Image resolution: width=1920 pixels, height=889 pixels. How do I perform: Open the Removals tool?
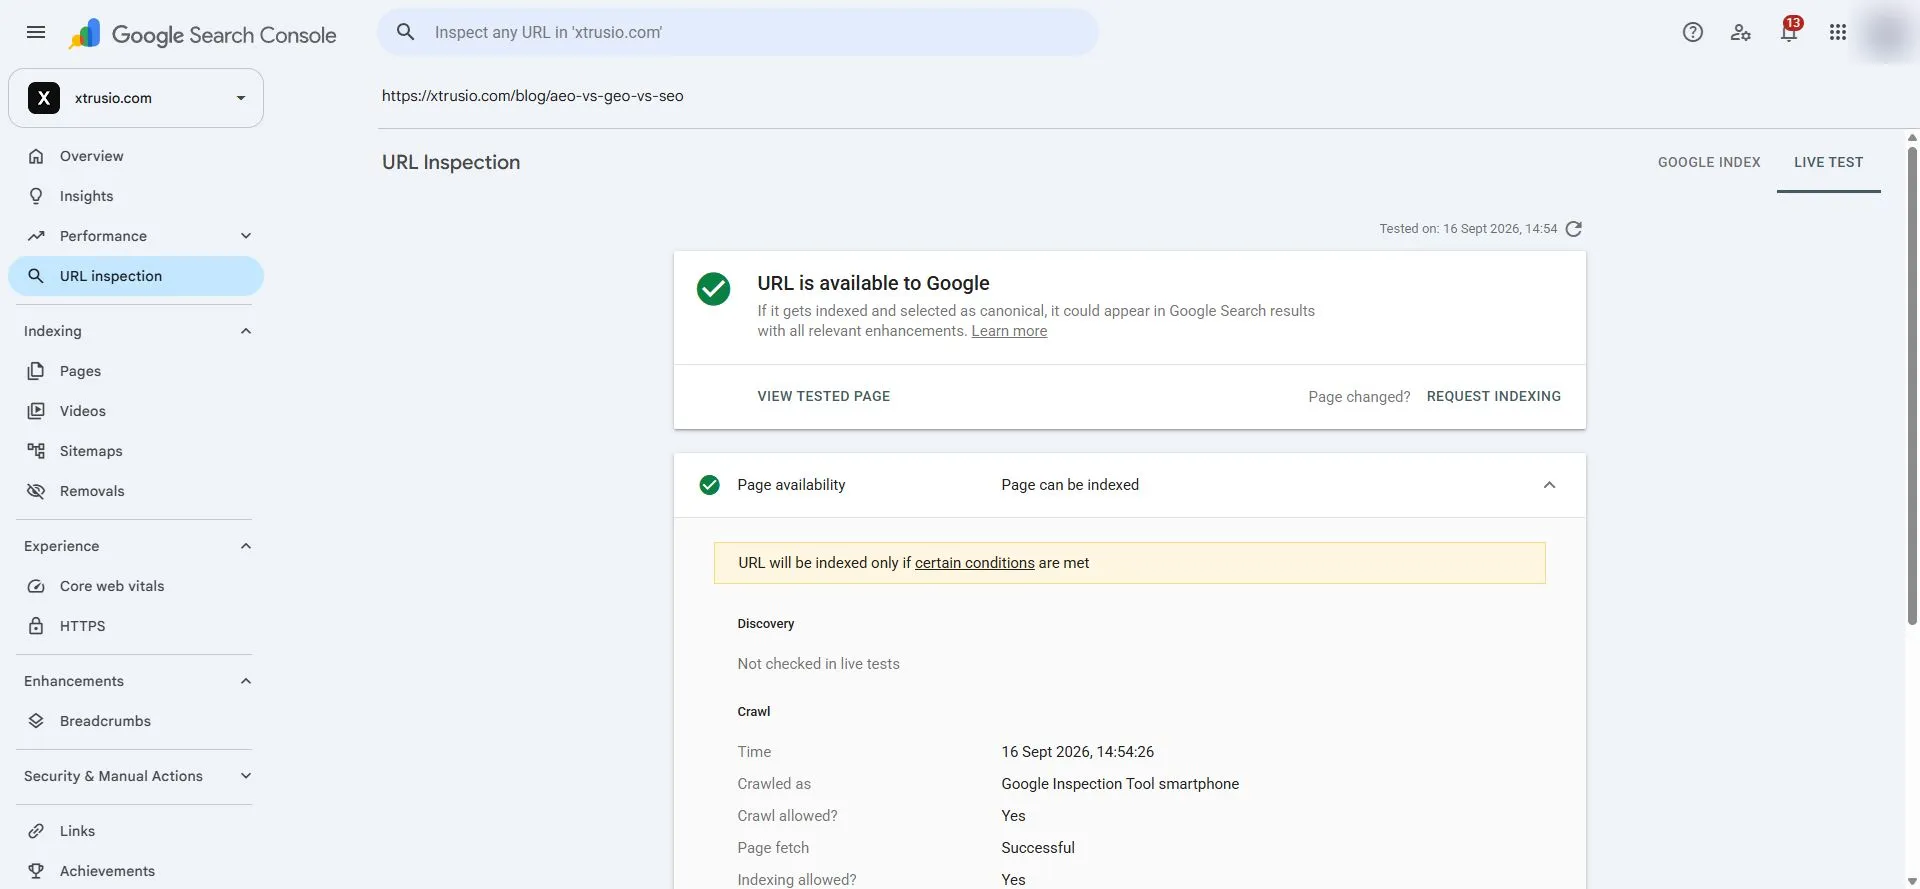136,491
